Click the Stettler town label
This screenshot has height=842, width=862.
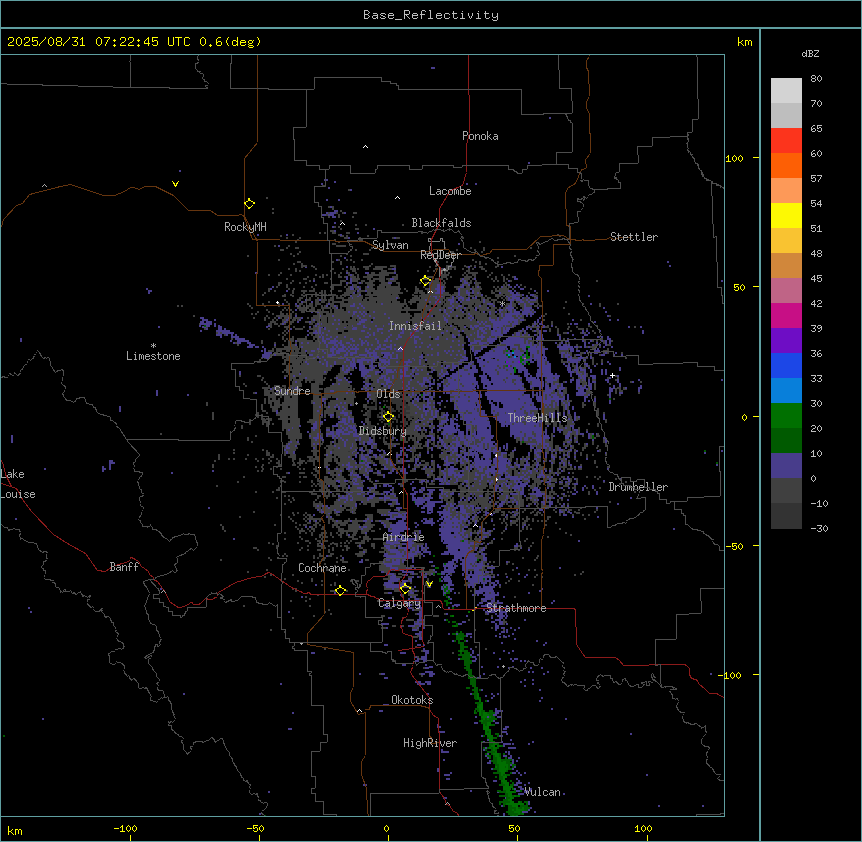tap(633, 237)
